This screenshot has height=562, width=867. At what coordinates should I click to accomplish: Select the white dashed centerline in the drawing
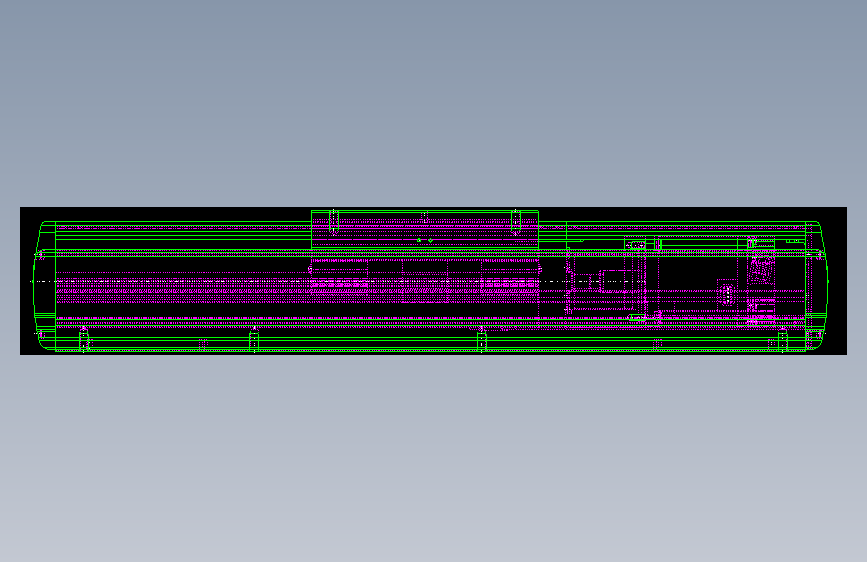coord(337,281)
